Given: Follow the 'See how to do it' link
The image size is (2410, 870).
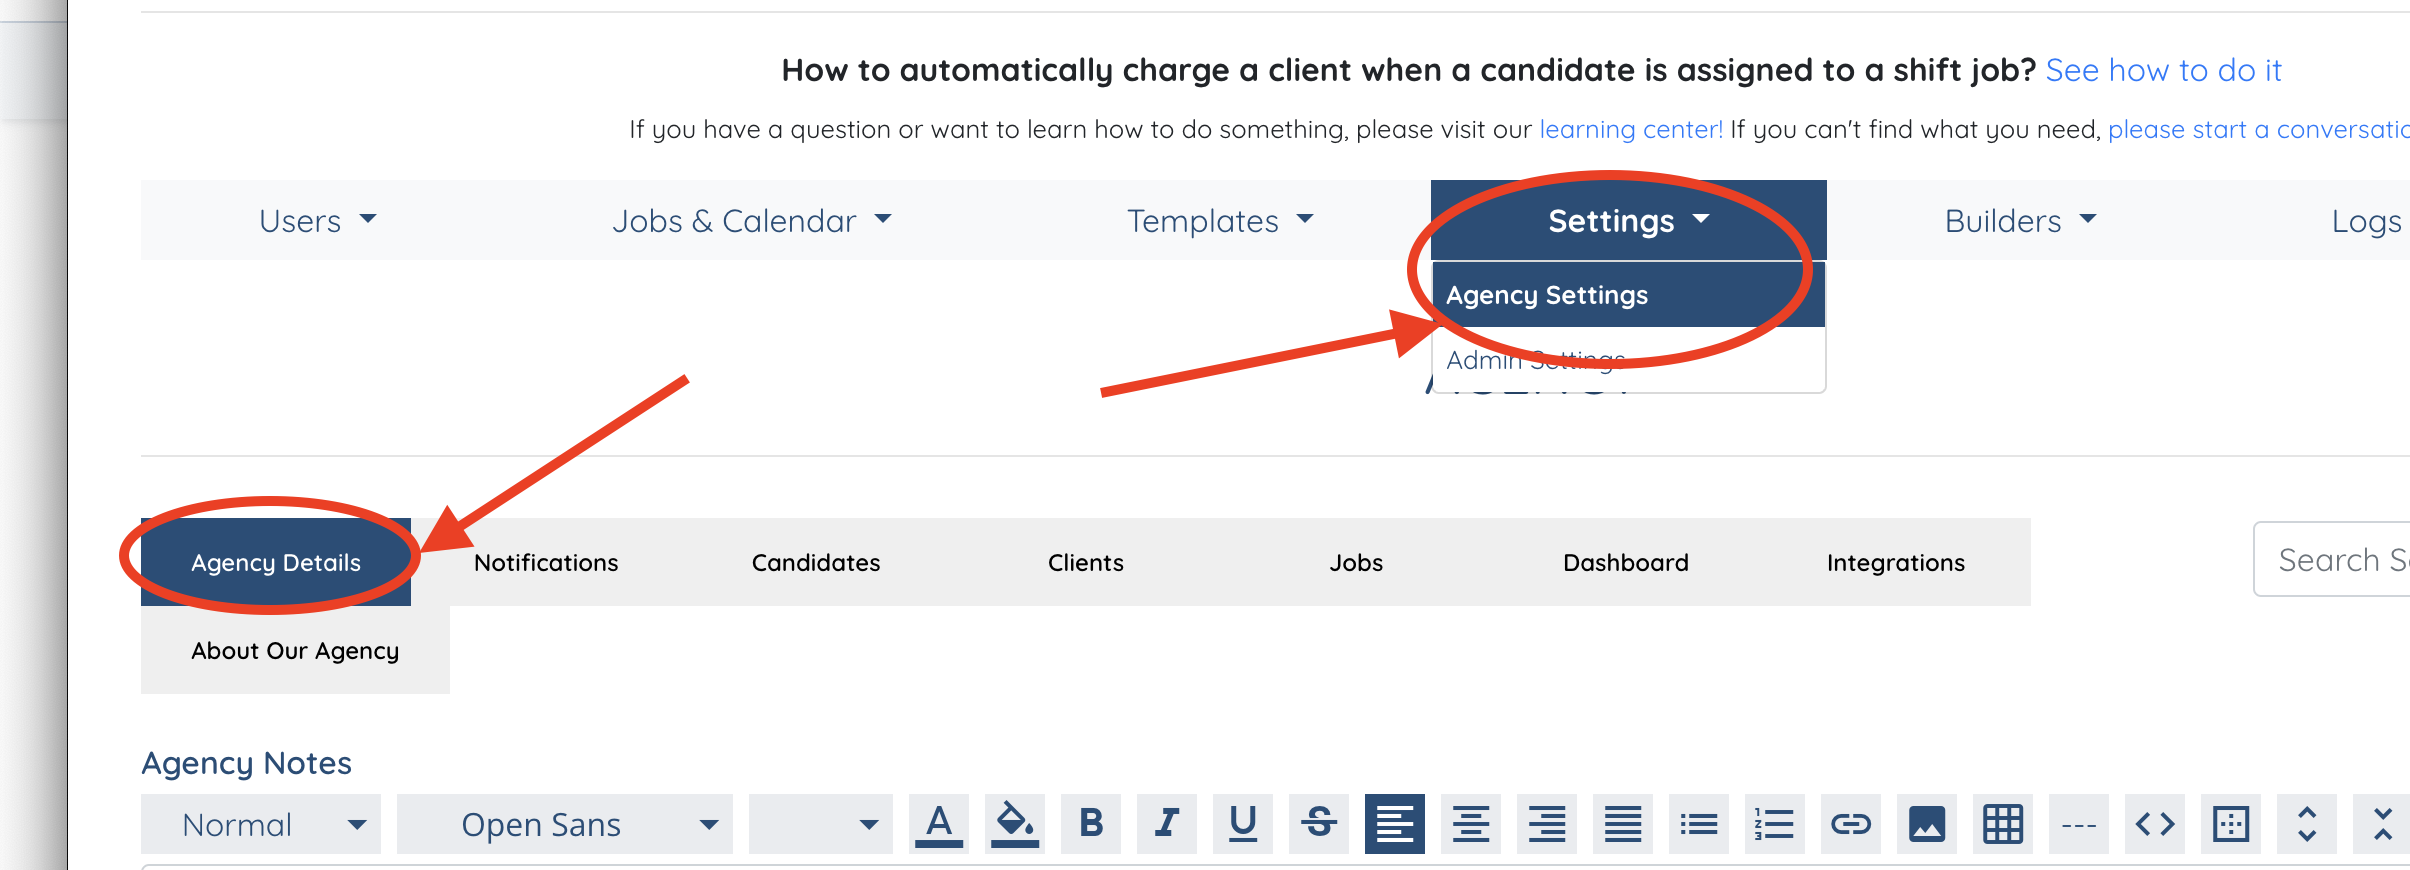Looking at the screenshot, I should [x=2163, y=70].
